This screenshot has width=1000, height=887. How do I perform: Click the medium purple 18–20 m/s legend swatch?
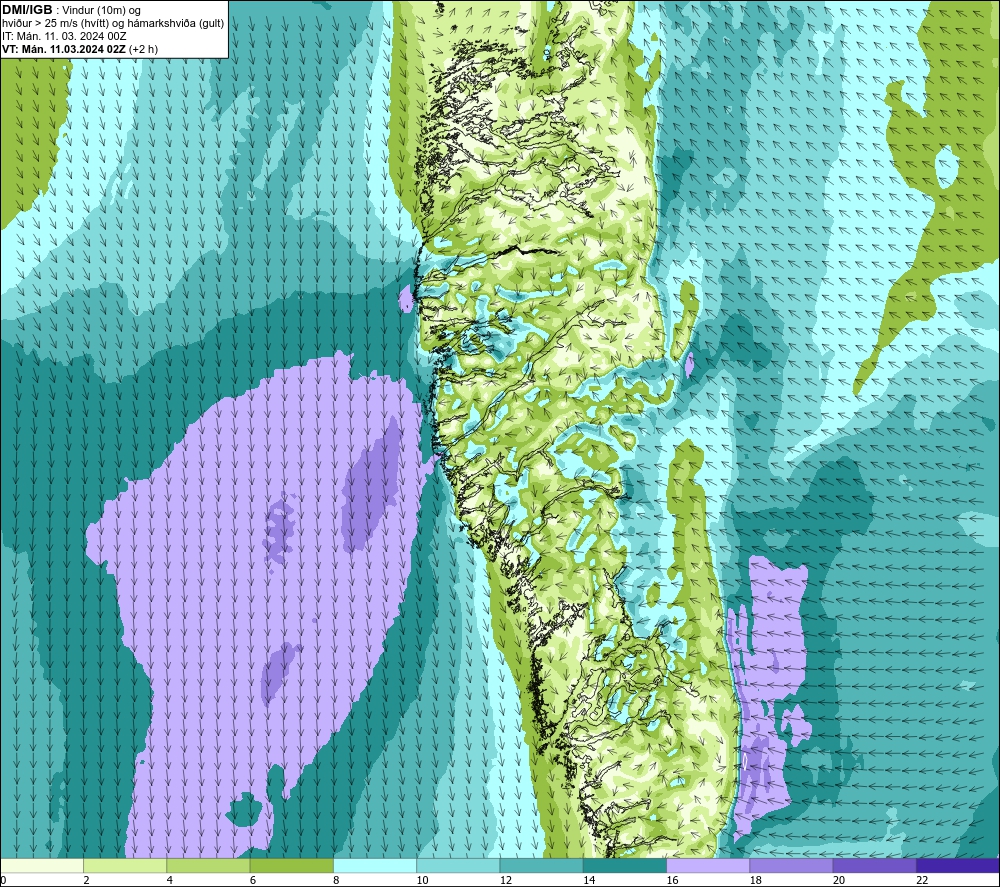(x=791, y=865)
